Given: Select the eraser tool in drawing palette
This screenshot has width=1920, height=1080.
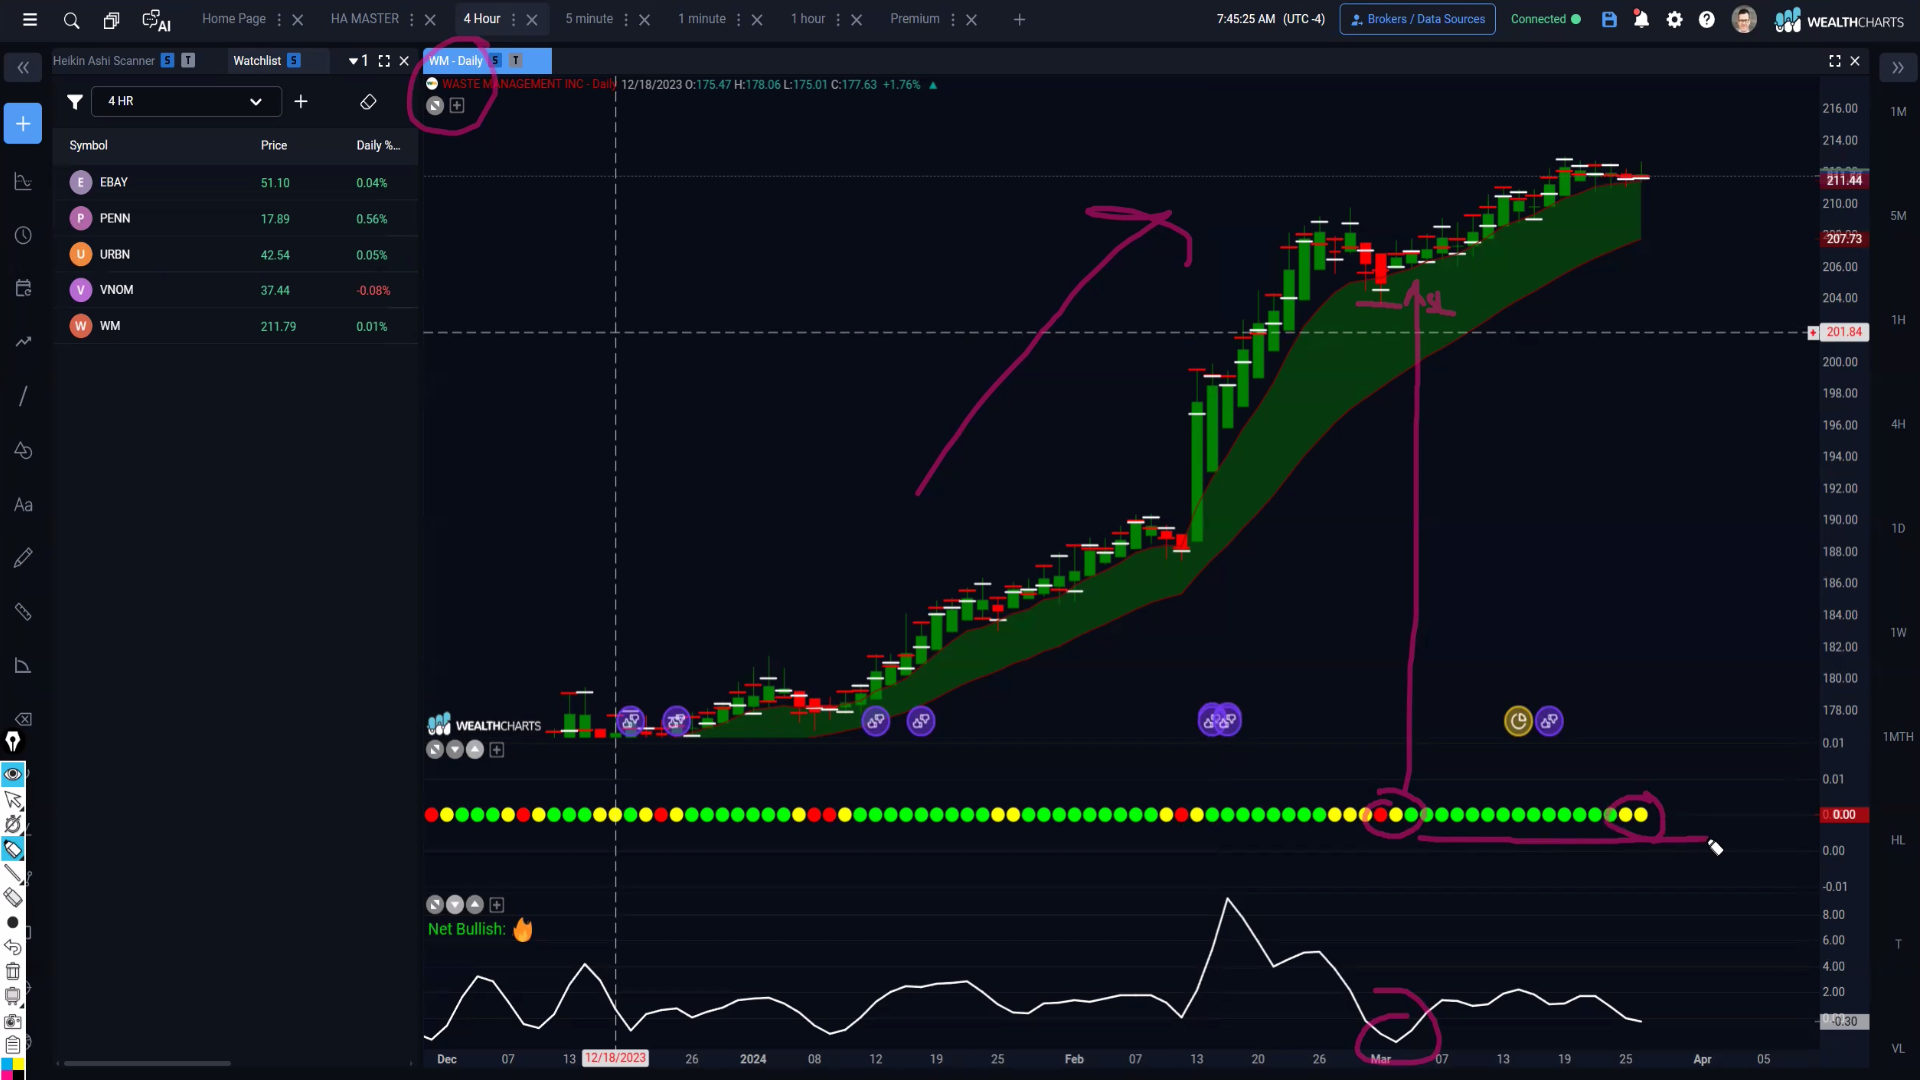Looking at the screenshot, I should [13, 897].
